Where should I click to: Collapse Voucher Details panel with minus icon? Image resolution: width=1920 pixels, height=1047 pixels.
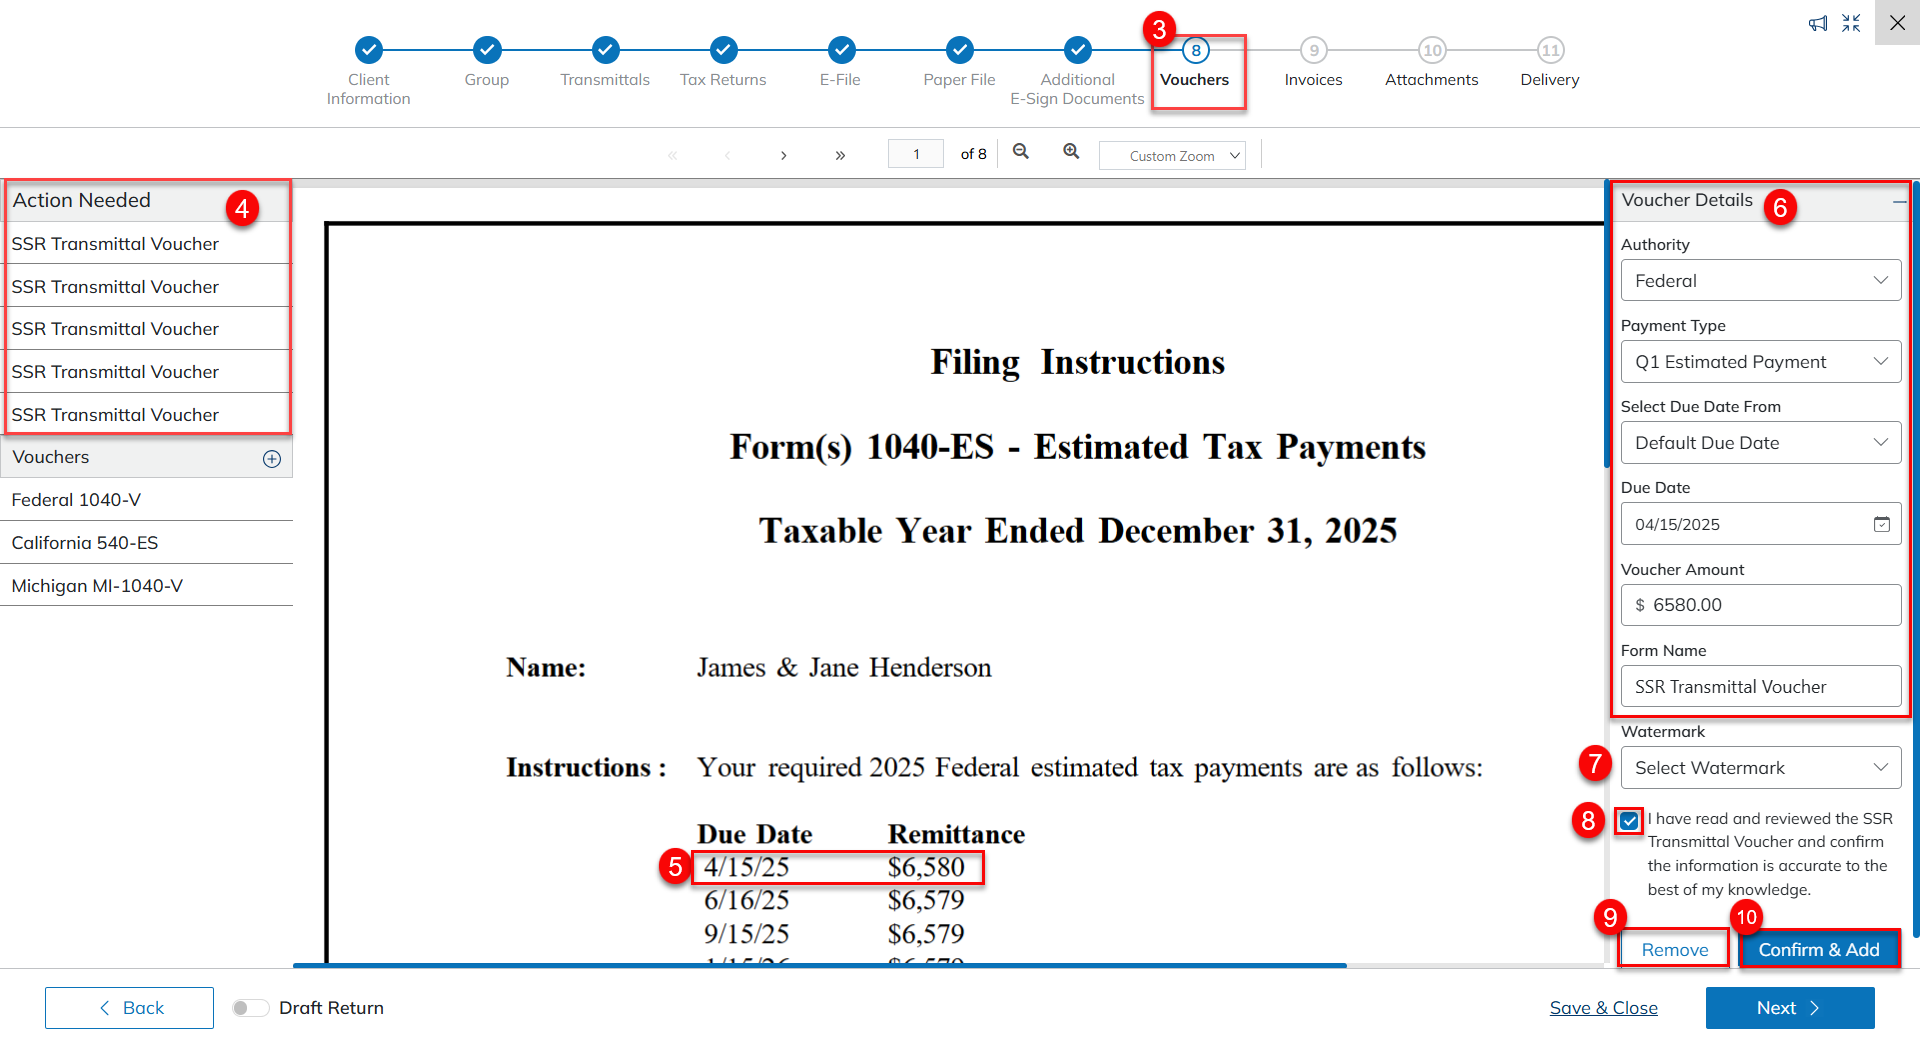pyautogui.click(x=1898, y=202)
